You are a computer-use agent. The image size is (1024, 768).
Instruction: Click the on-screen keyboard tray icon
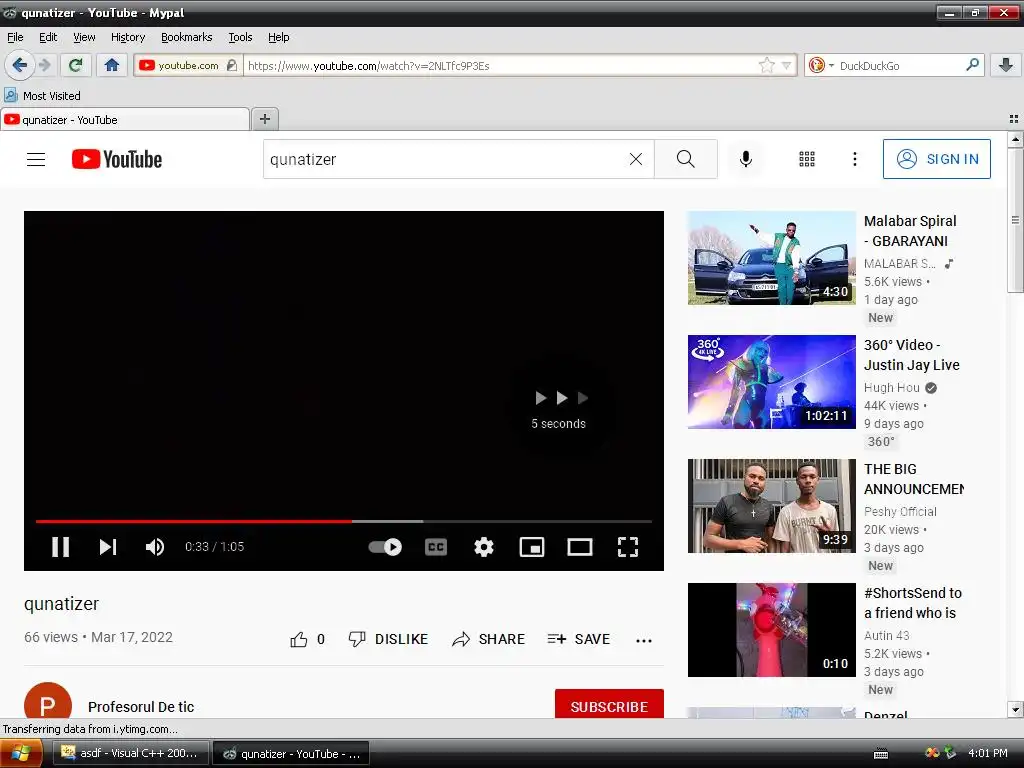881,754
